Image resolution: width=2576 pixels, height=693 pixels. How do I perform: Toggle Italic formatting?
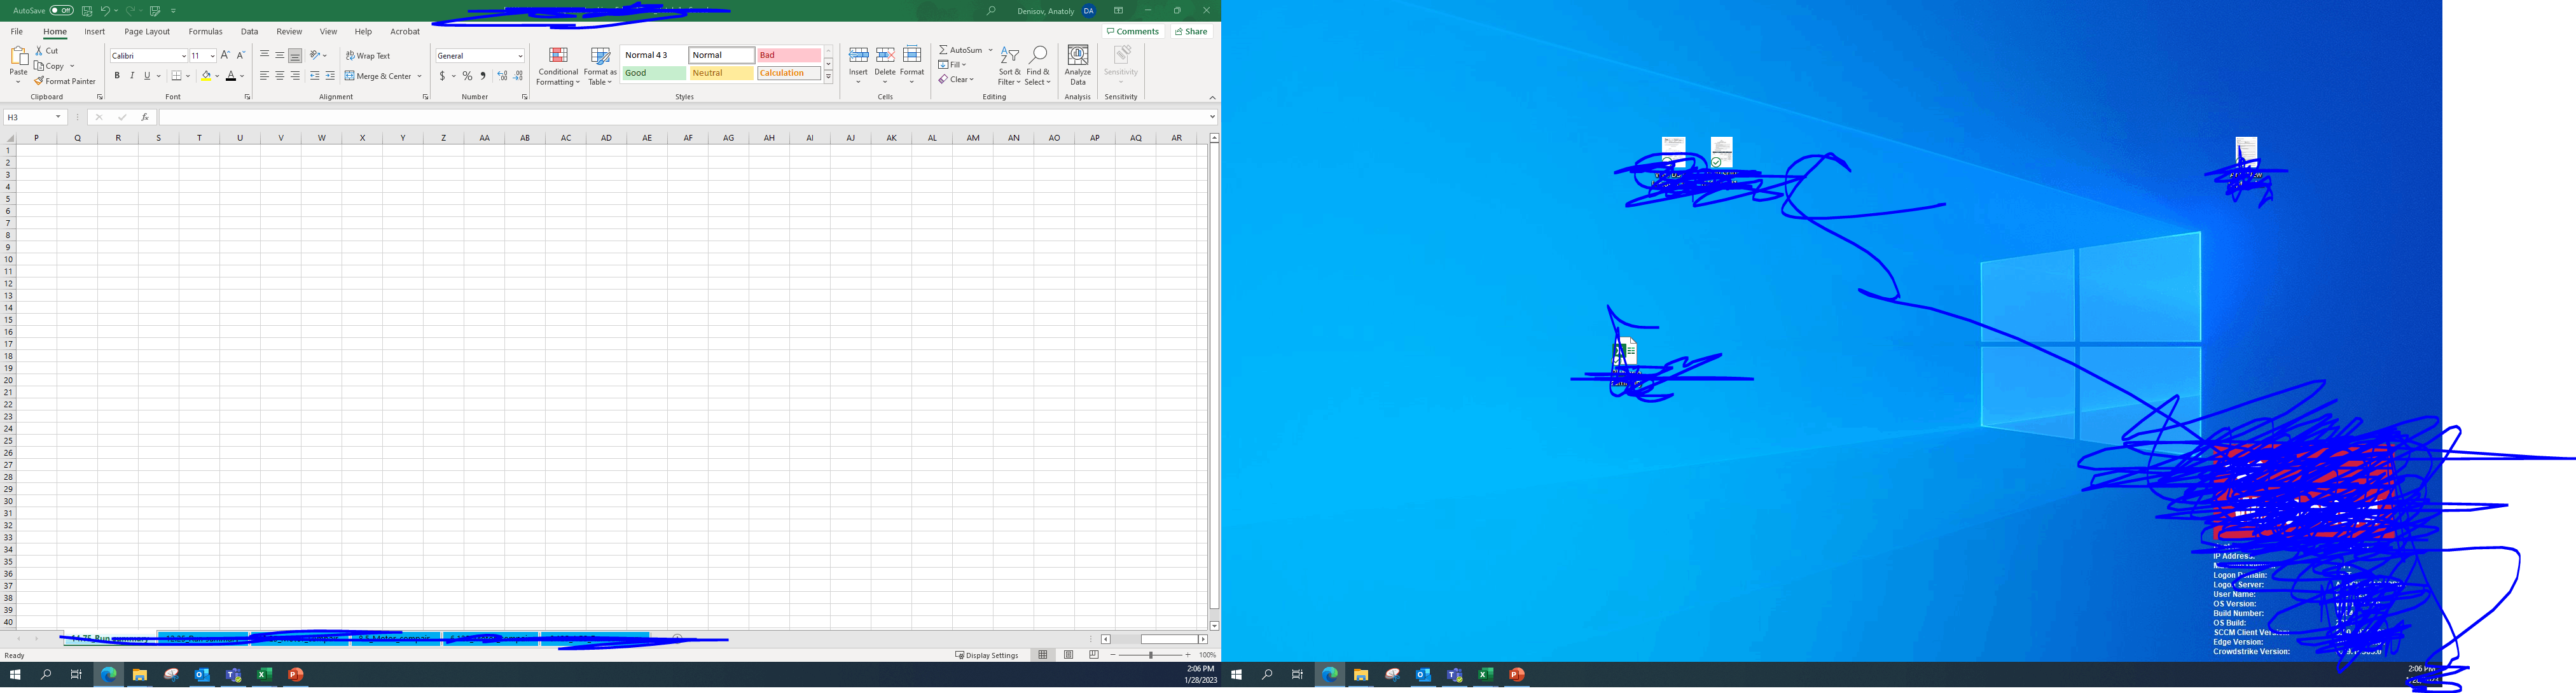[x=132, y=76]
